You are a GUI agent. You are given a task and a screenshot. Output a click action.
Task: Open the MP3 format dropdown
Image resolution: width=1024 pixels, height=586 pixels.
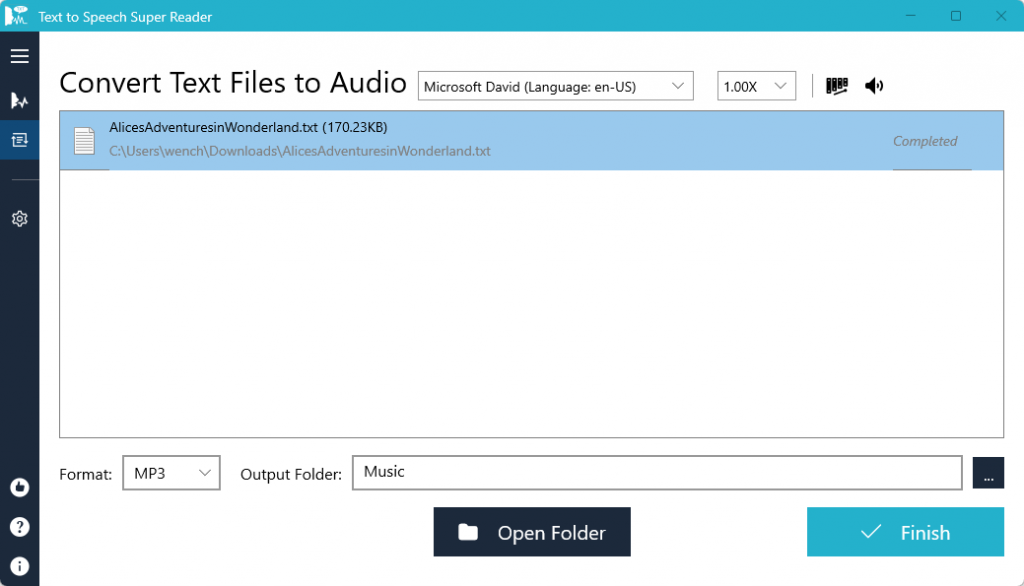[x=171, y=473]
